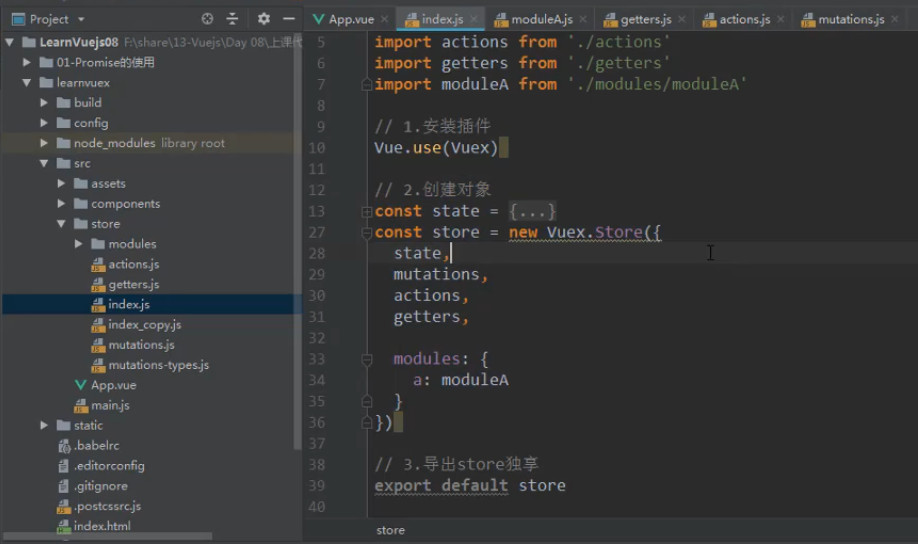Click 'a: moduleA' on line 34

coord(461,380)
